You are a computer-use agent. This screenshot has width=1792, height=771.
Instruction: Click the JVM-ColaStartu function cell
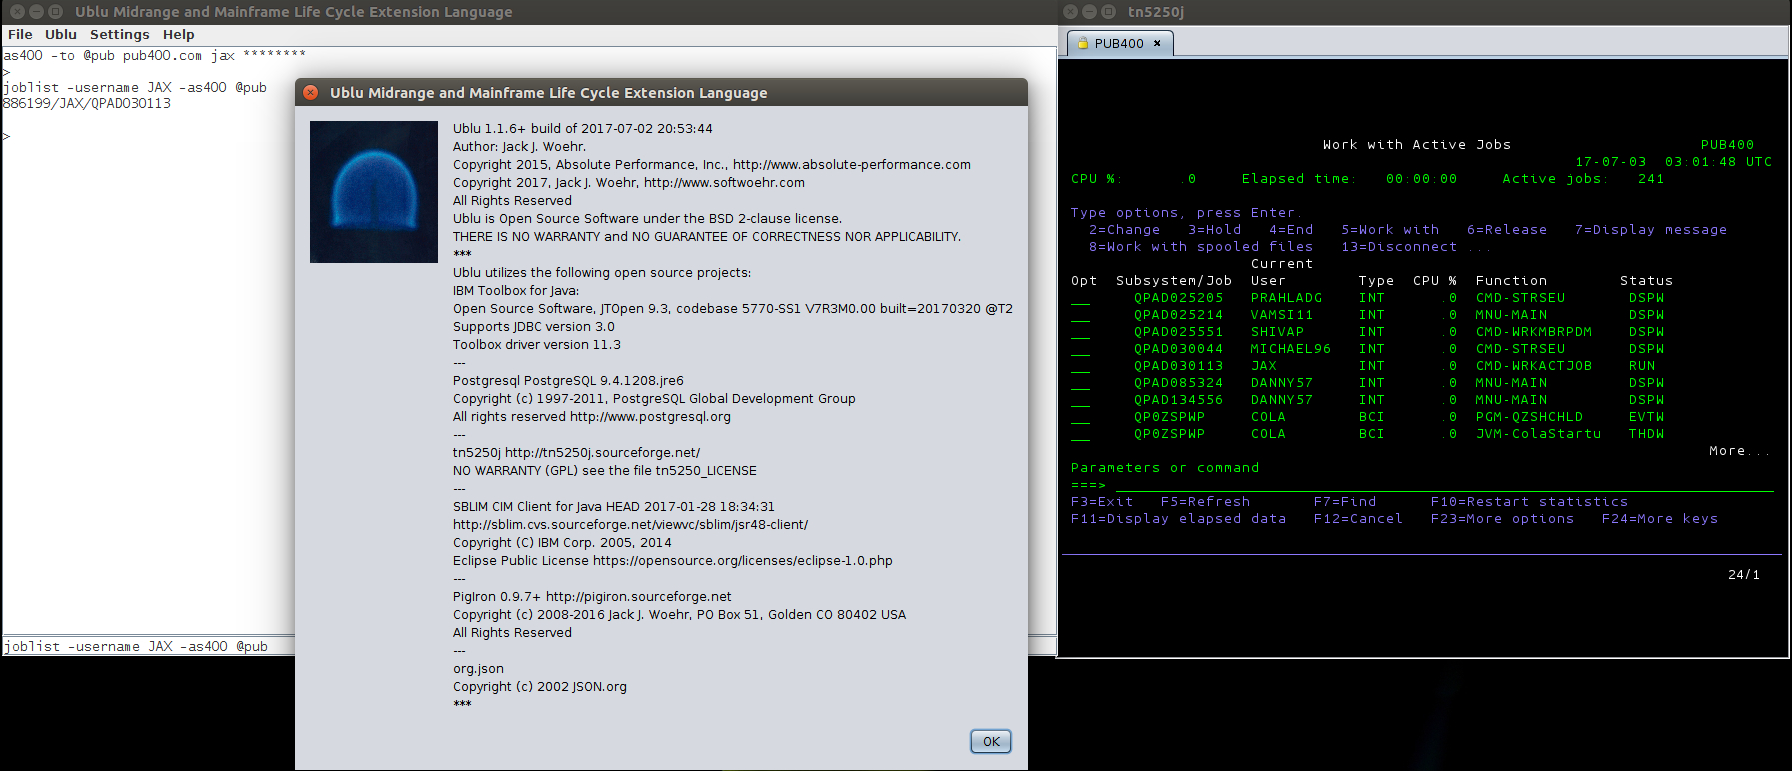click(x=1538, y=434)
